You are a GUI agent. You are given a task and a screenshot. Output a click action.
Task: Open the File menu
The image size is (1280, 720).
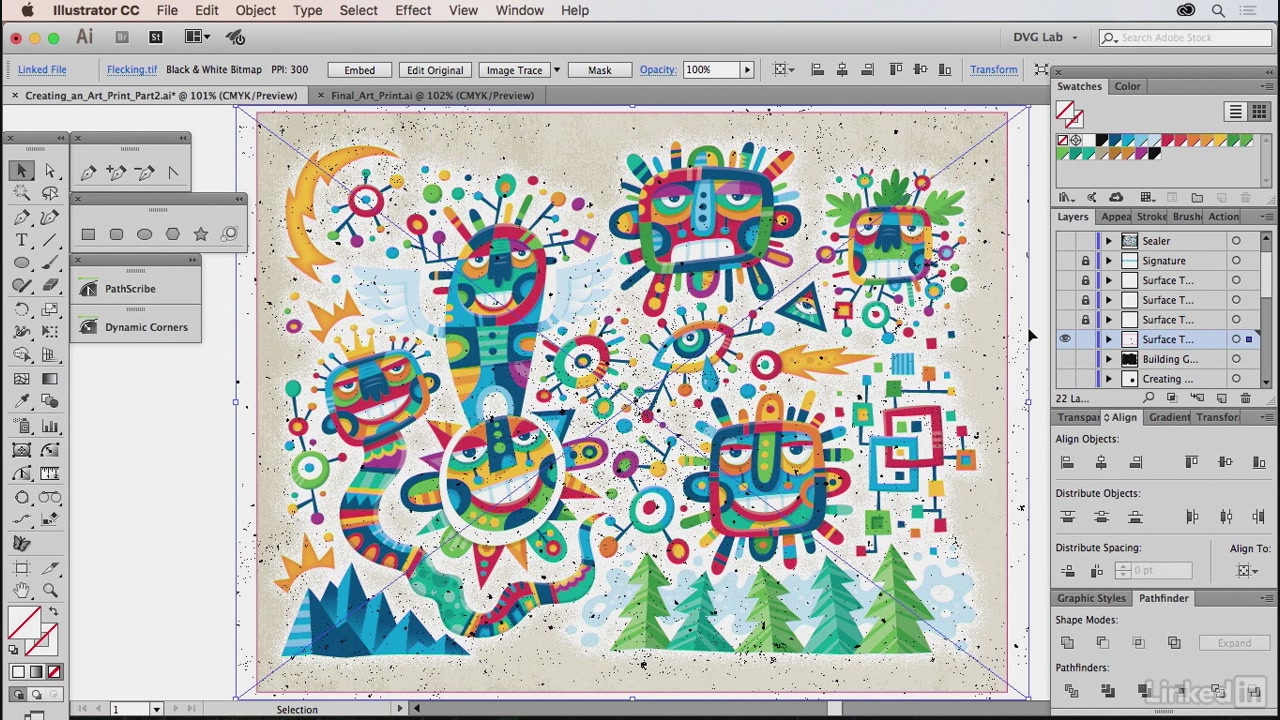167,10
